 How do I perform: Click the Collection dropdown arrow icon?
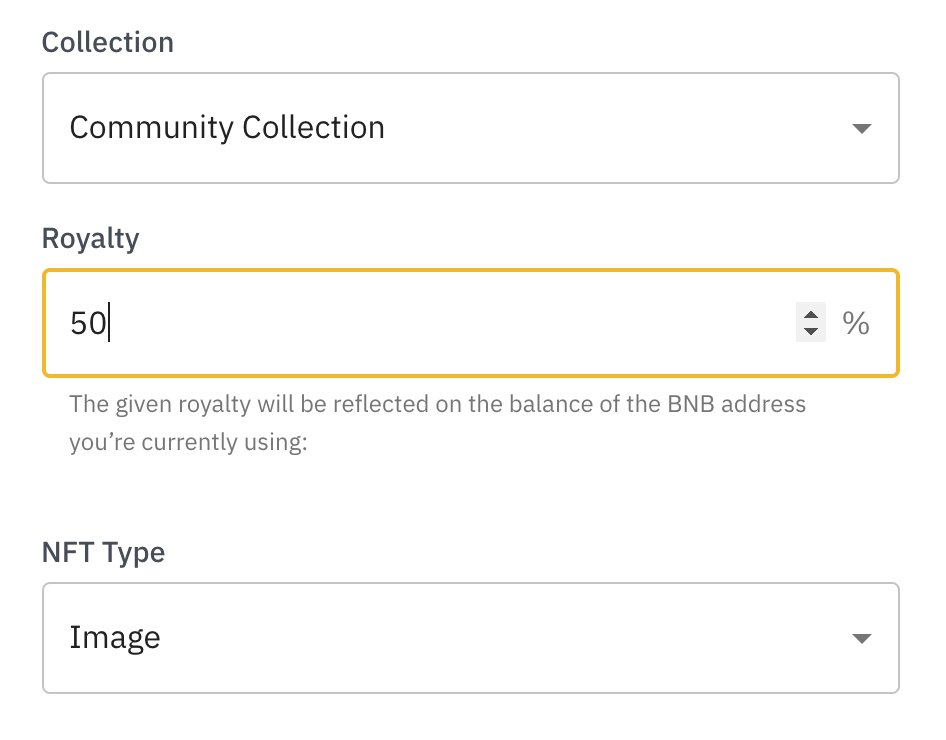(x=862, y=128)
